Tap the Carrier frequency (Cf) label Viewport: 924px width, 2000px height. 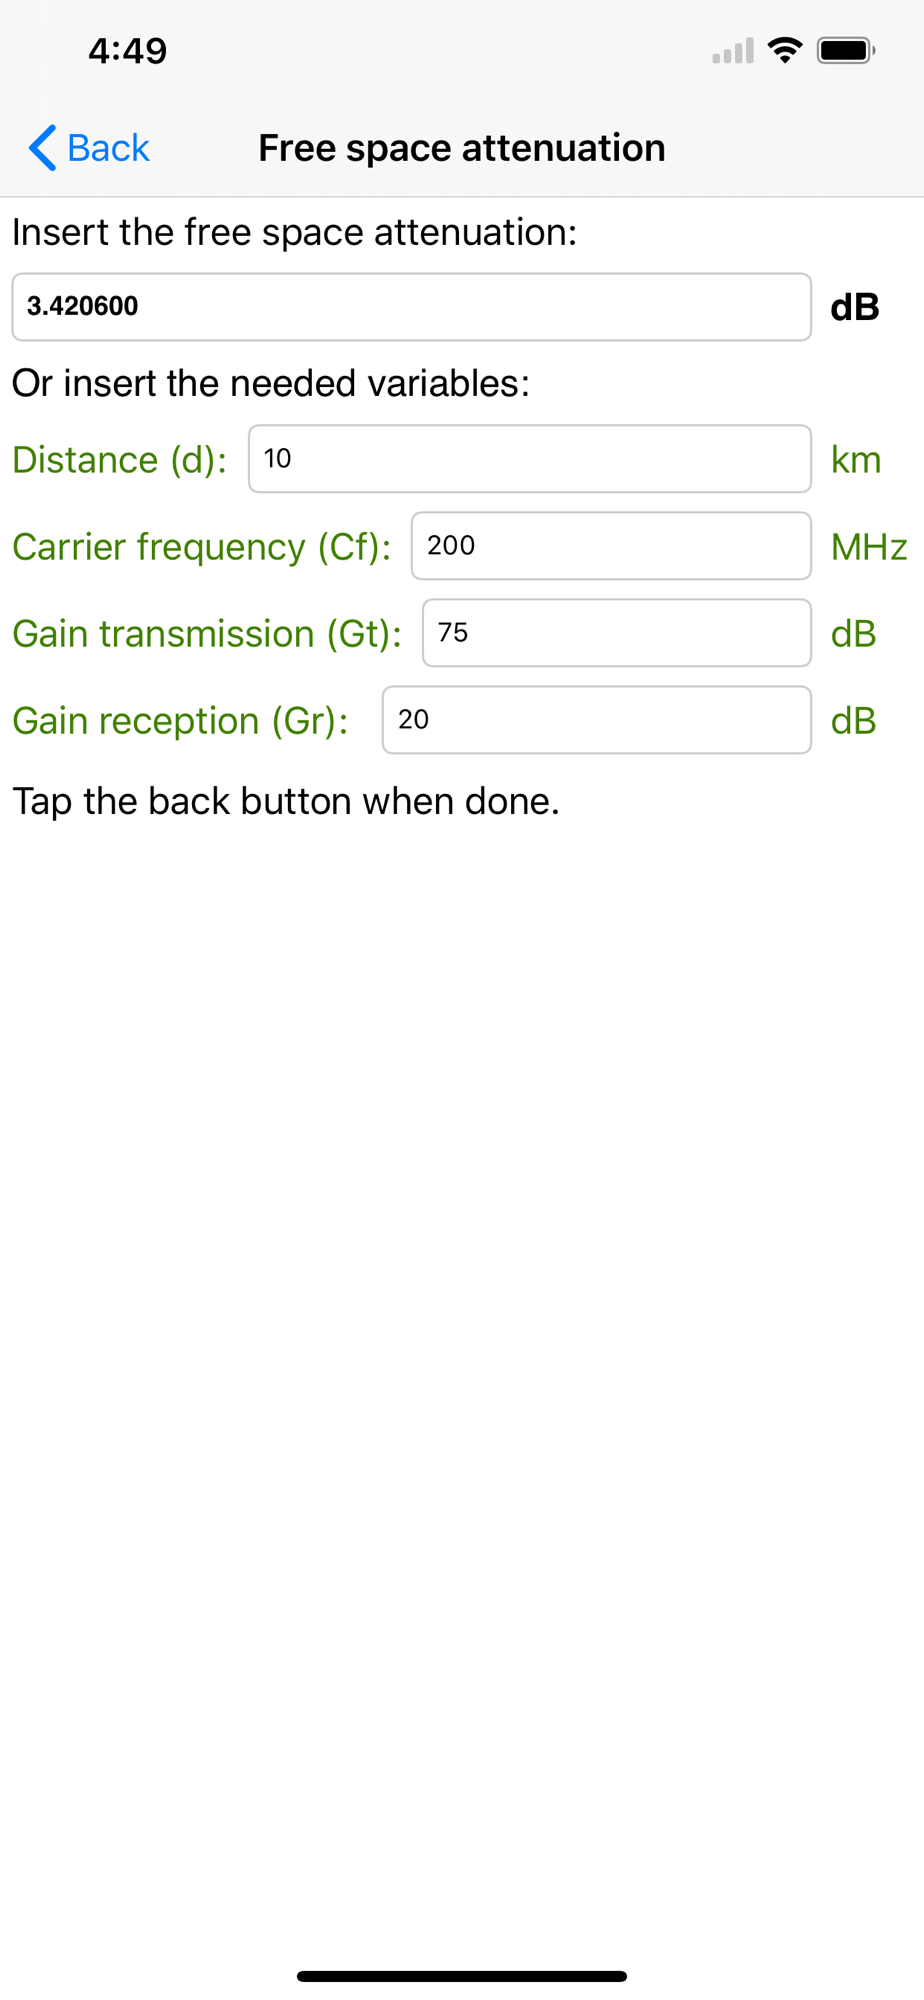tap(201, 547)
